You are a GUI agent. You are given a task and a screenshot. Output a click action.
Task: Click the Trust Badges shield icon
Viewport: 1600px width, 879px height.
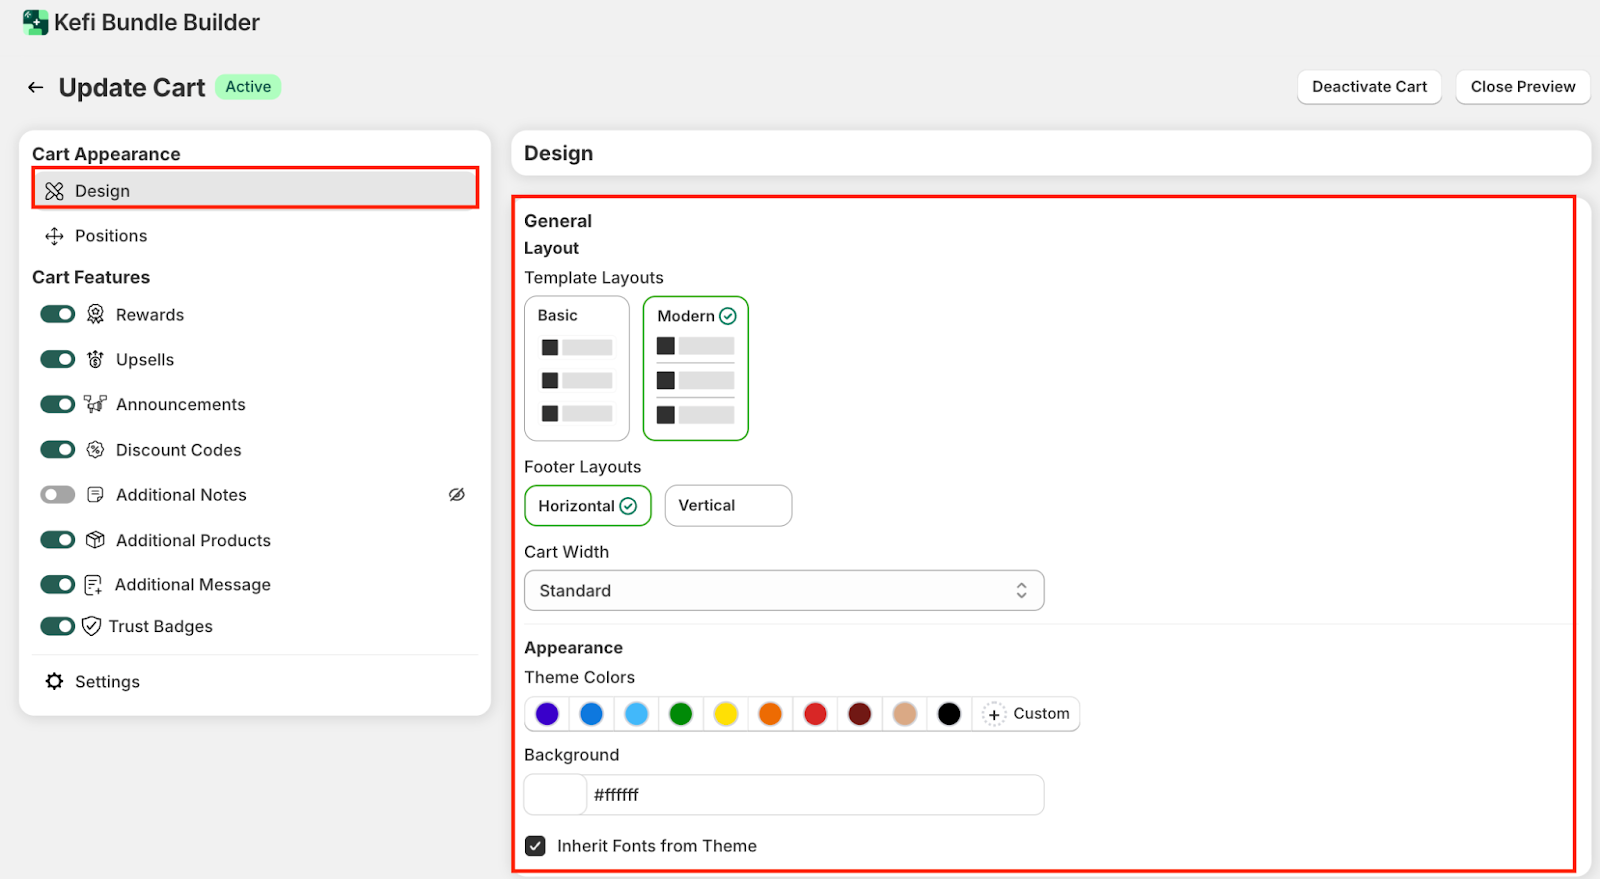point(91,626)
